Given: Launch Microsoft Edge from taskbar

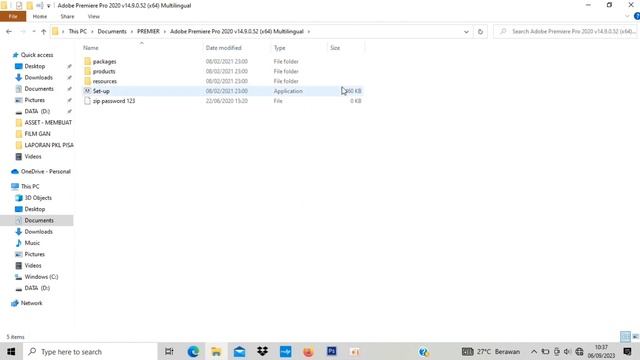Looking at the screenshot, I should click(193, 351).
